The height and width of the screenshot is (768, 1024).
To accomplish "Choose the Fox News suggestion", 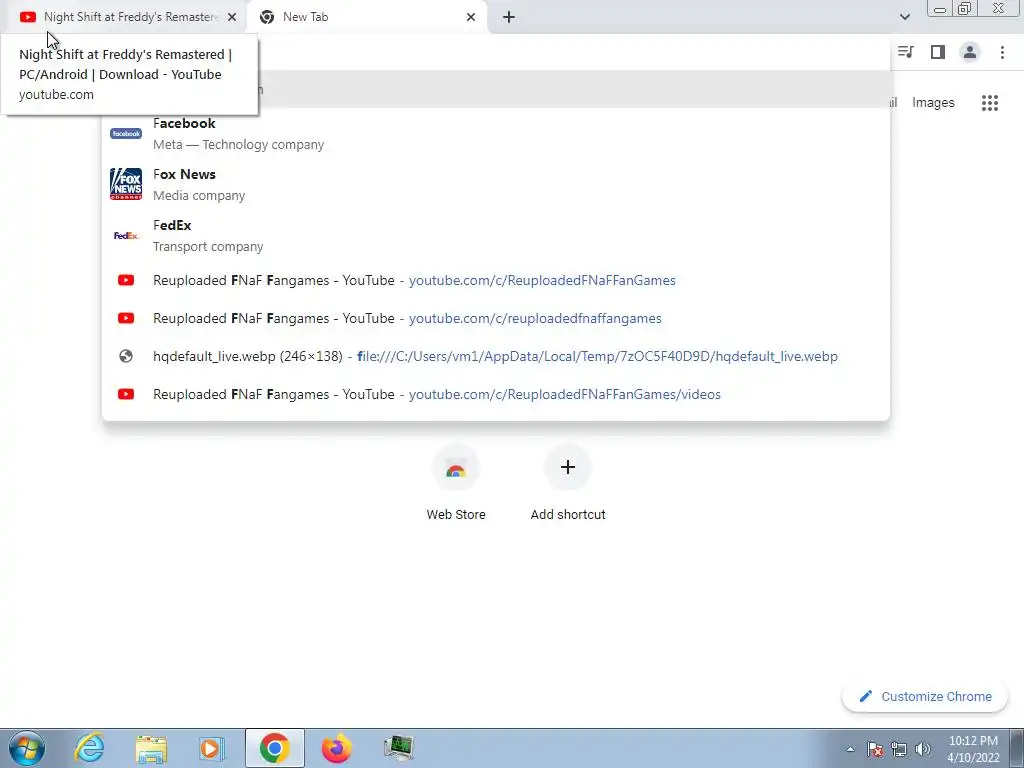I will pos(496,185).
